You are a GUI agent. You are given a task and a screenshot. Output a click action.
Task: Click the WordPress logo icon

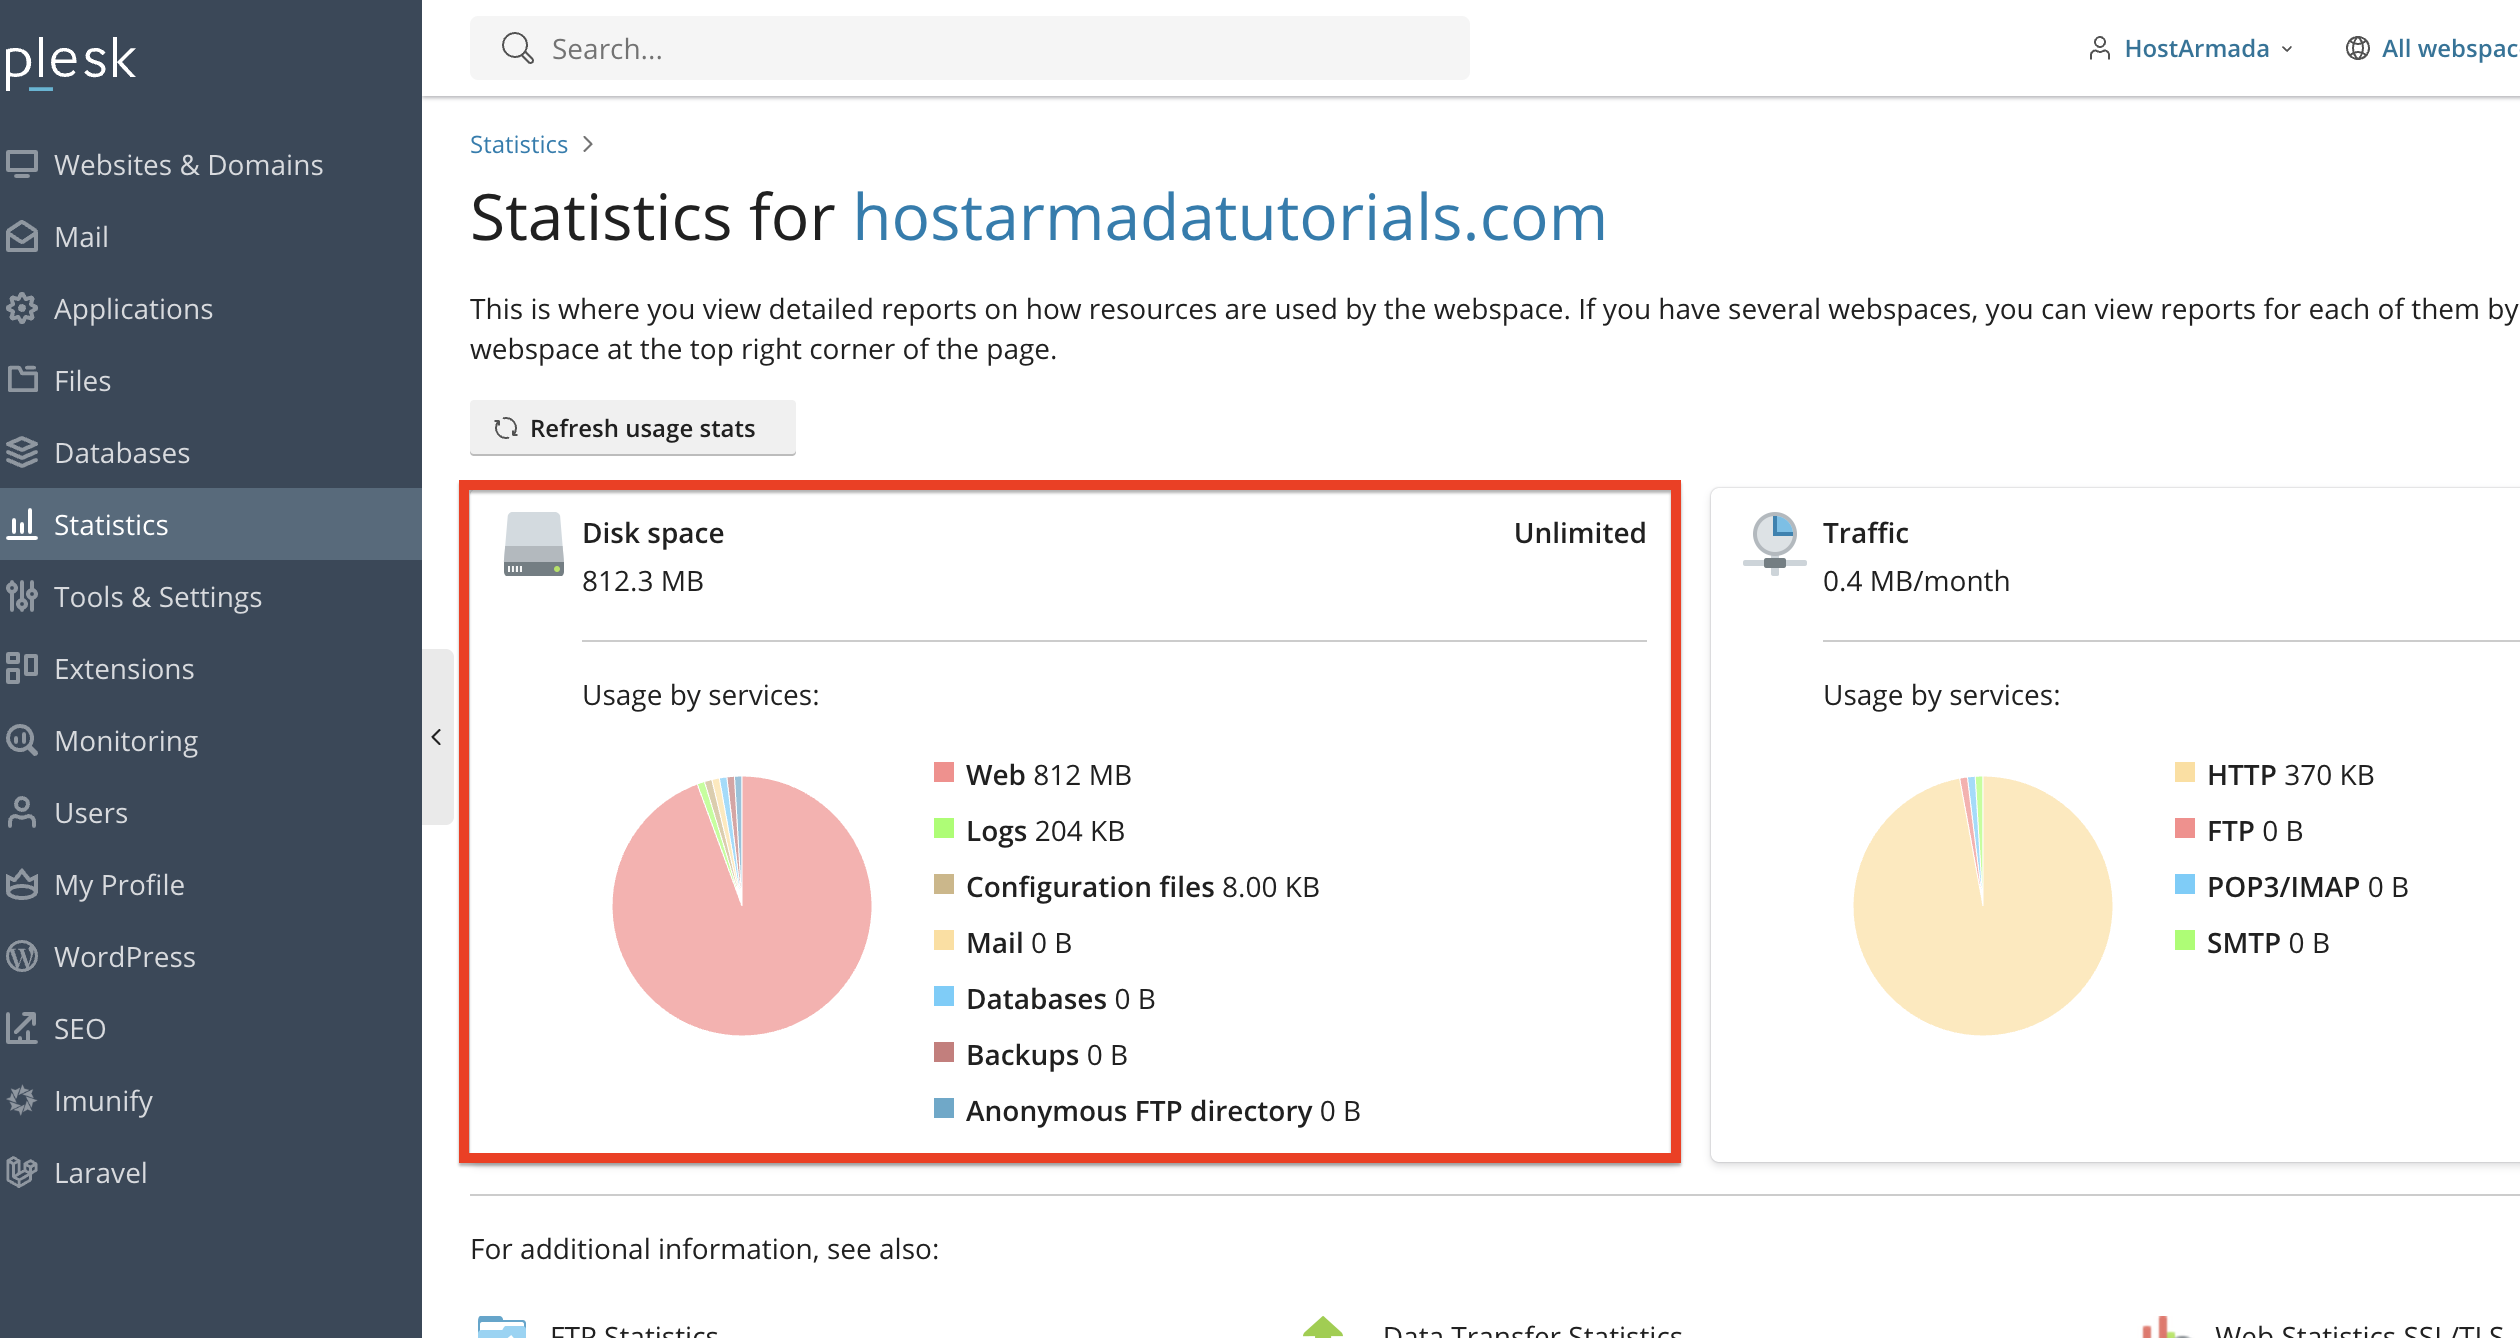coord(22,956)
